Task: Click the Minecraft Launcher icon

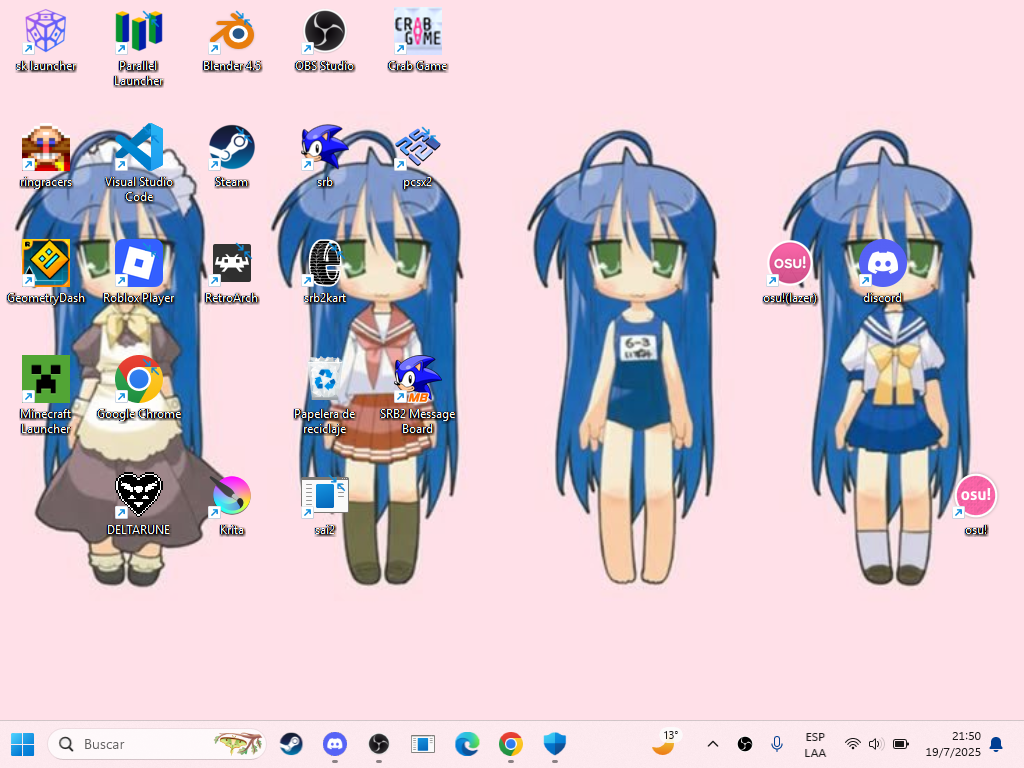Action: (46, 396)
